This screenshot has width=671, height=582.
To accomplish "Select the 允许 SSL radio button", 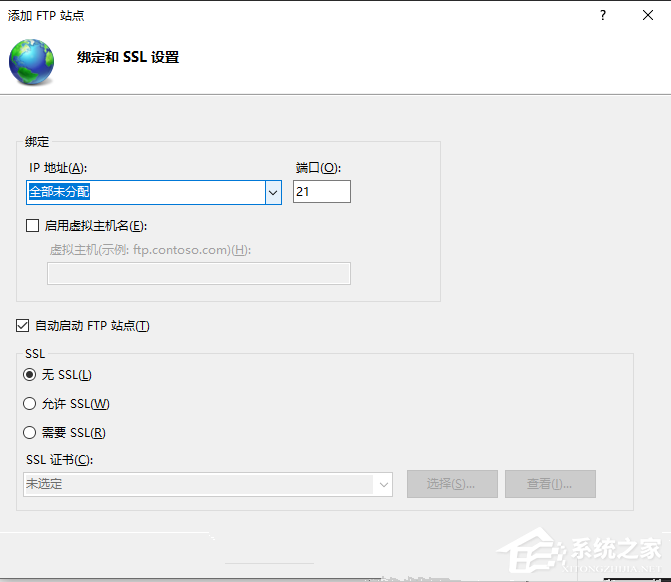I will (x=30, y=404).
